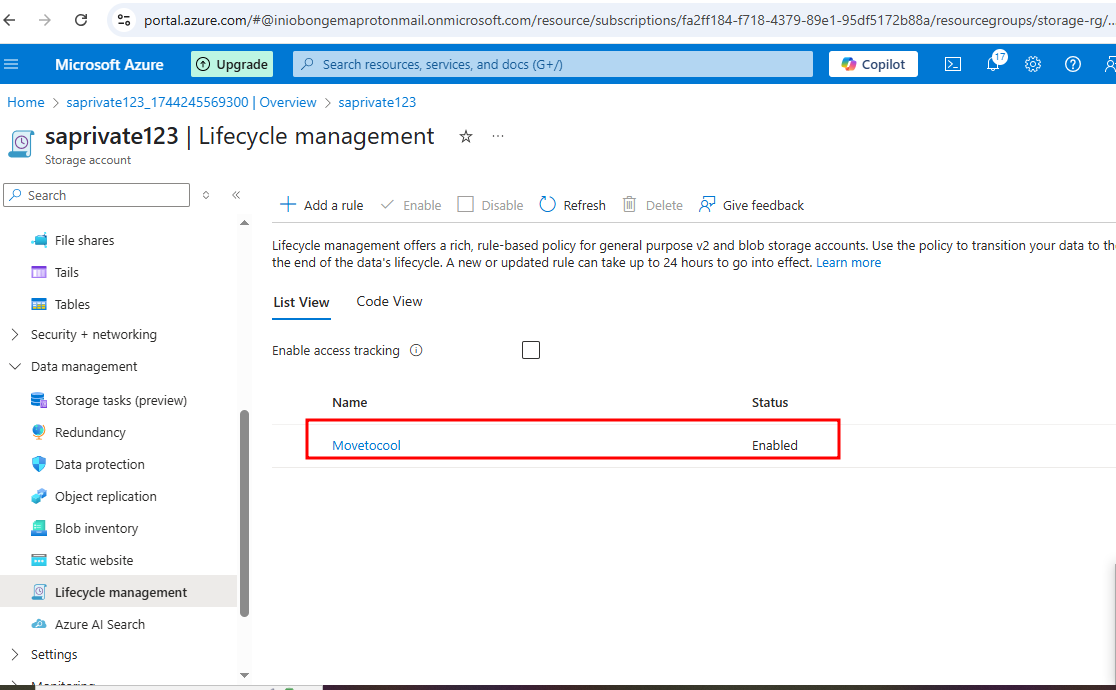
Task: Favorite saprivate123 with the star icon
Action: click(465, 136)
